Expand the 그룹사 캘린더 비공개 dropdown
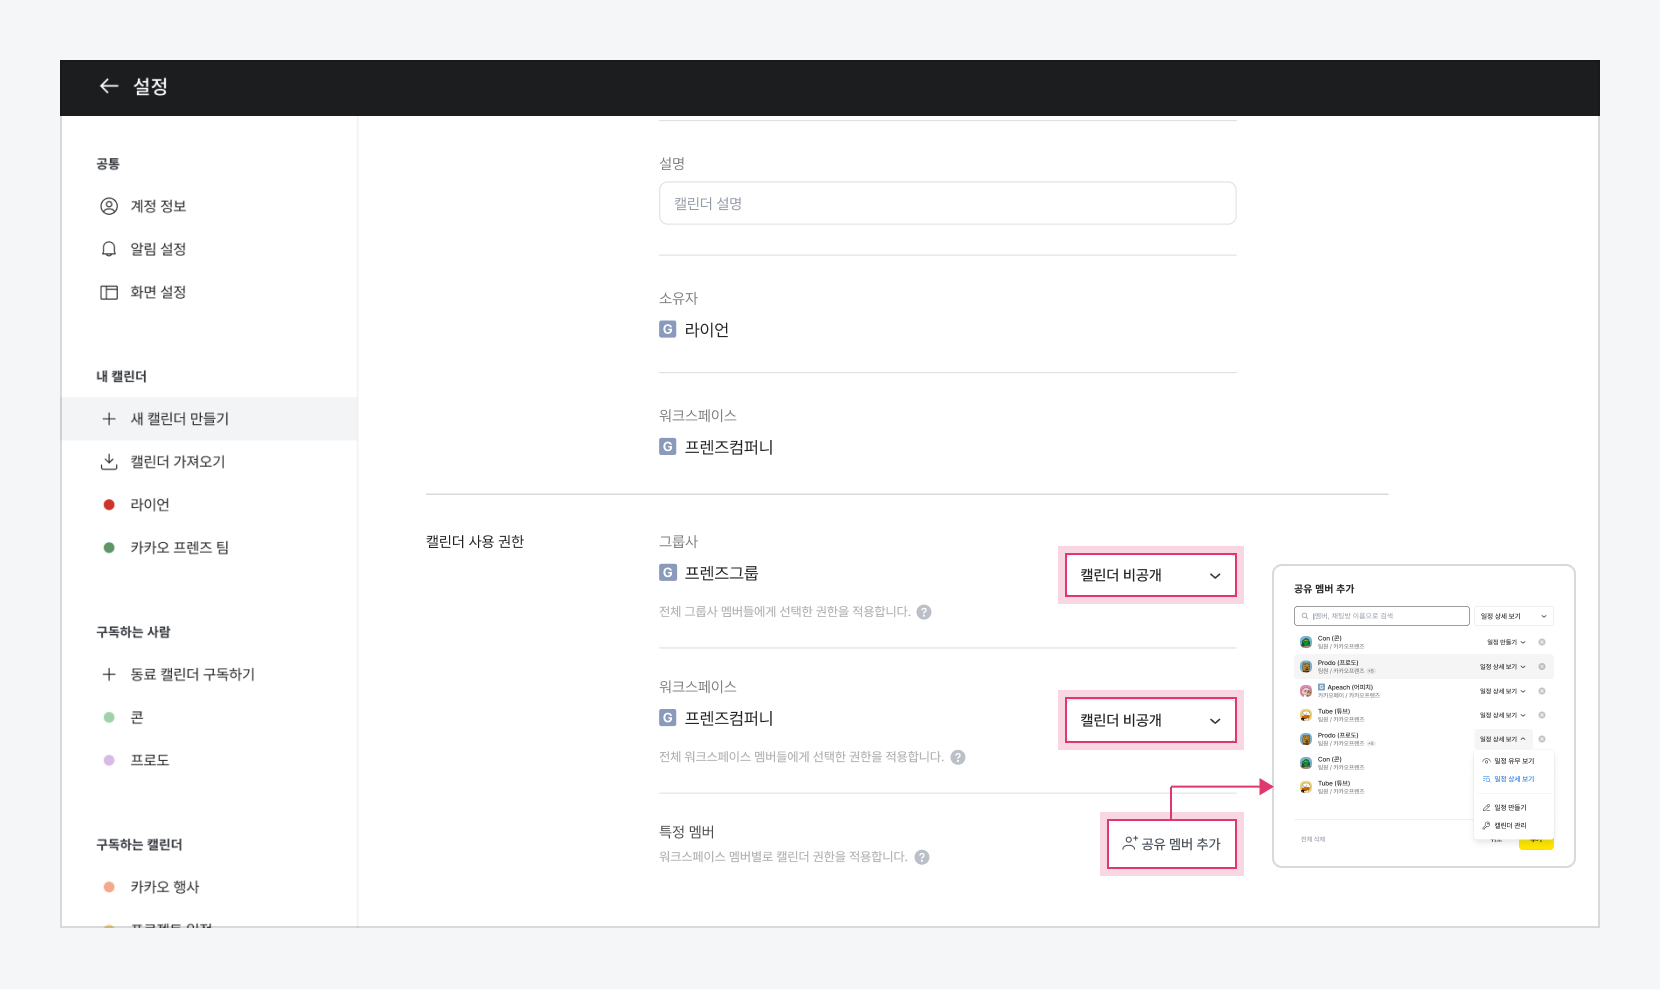 (x=1150, y=576)
